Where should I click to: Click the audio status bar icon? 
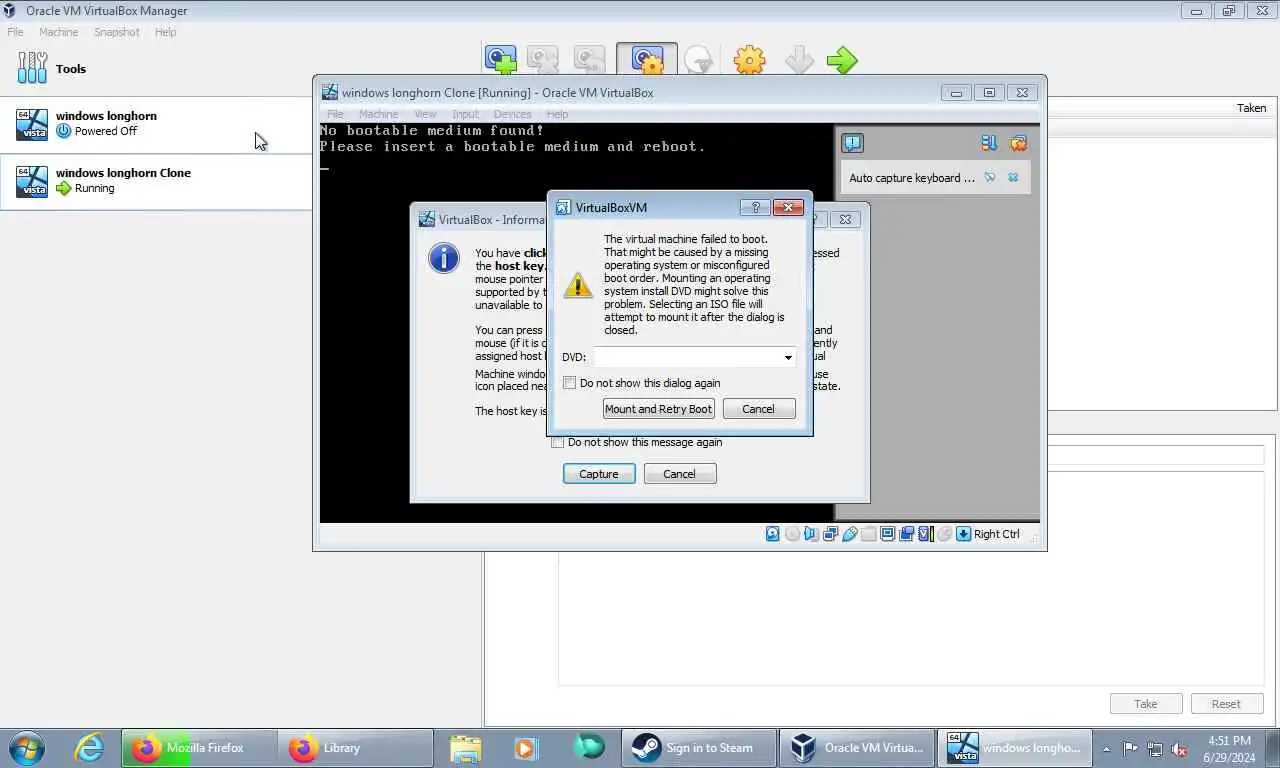click(811, 534)
